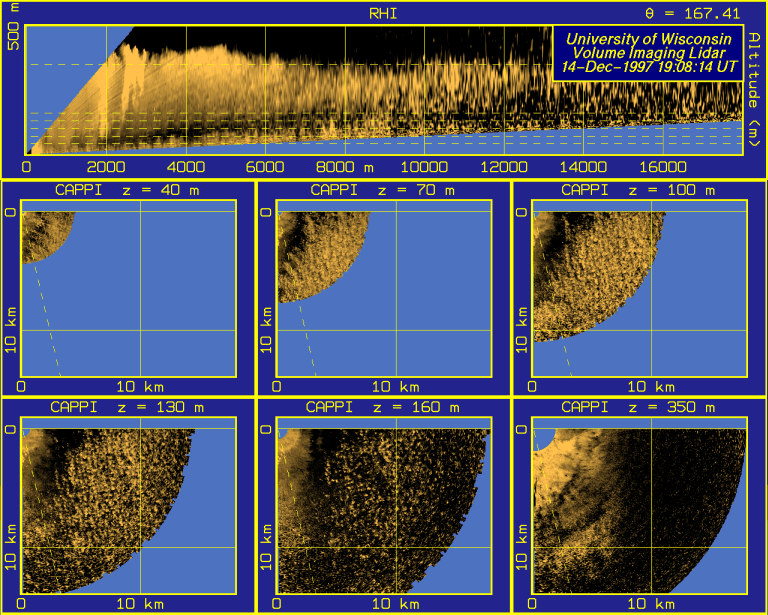
Task: Click the 'CAPPI z = 100 m' title
Action: (638, 190)
